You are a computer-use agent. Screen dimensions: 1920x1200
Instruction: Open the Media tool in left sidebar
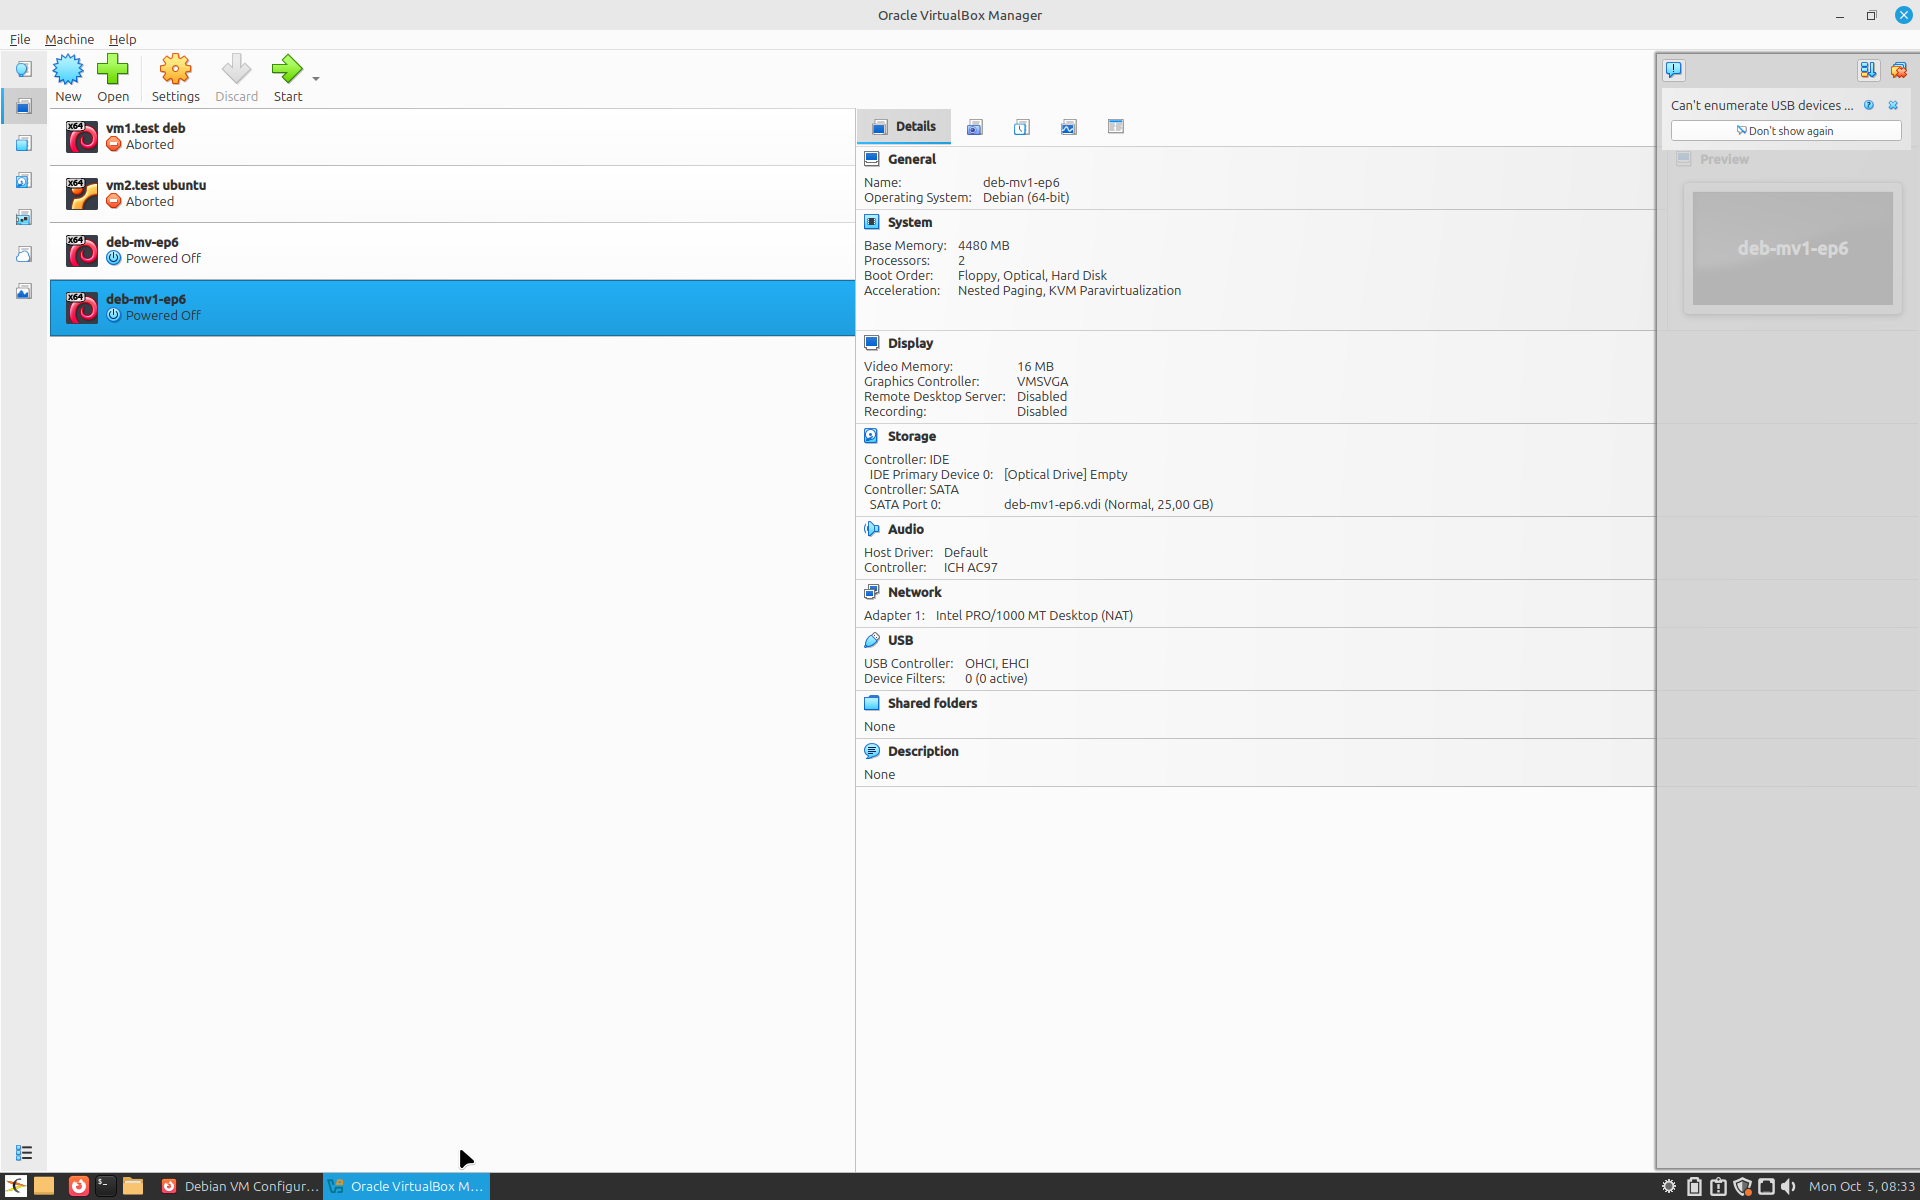[24, 180]
